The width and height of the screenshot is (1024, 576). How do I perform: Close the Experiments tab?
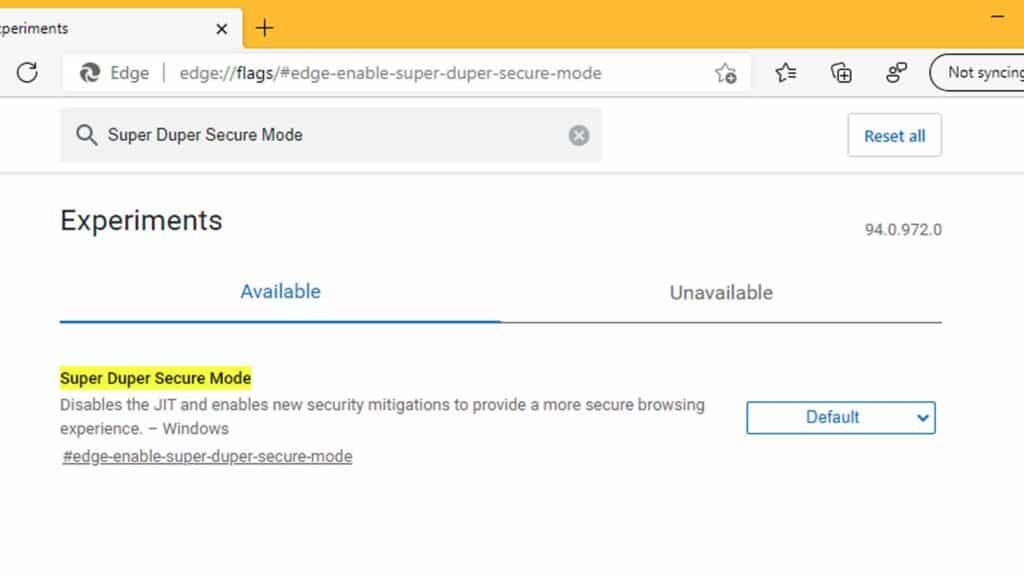221,29
